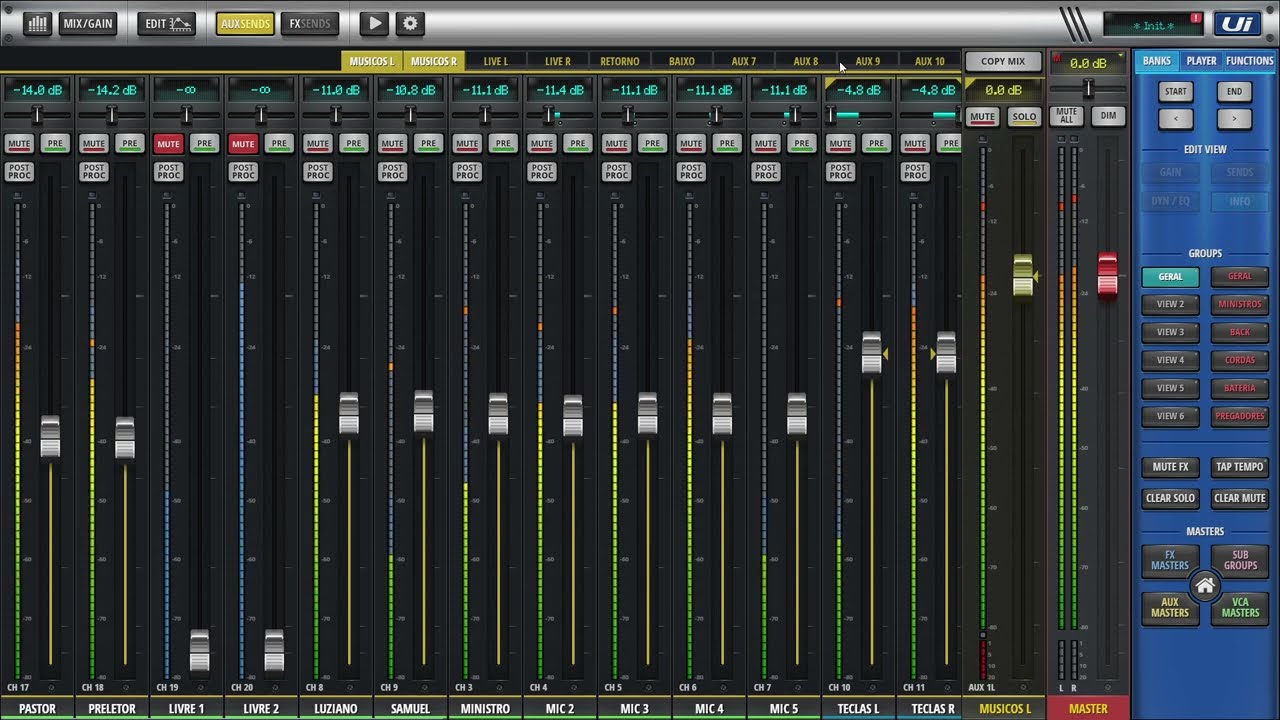Click CLEAR MUTE button
1280x720 pixels.
tap(1240, 498)
